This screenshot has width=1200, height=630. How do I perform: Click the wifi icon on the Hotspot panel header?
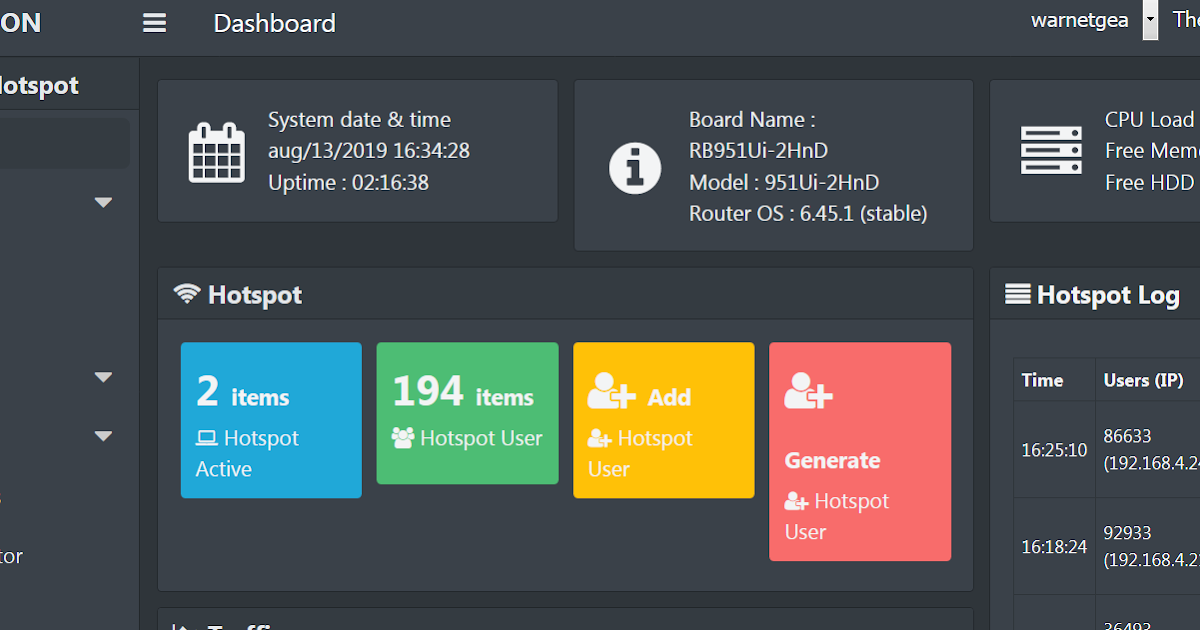click(187, 293)
